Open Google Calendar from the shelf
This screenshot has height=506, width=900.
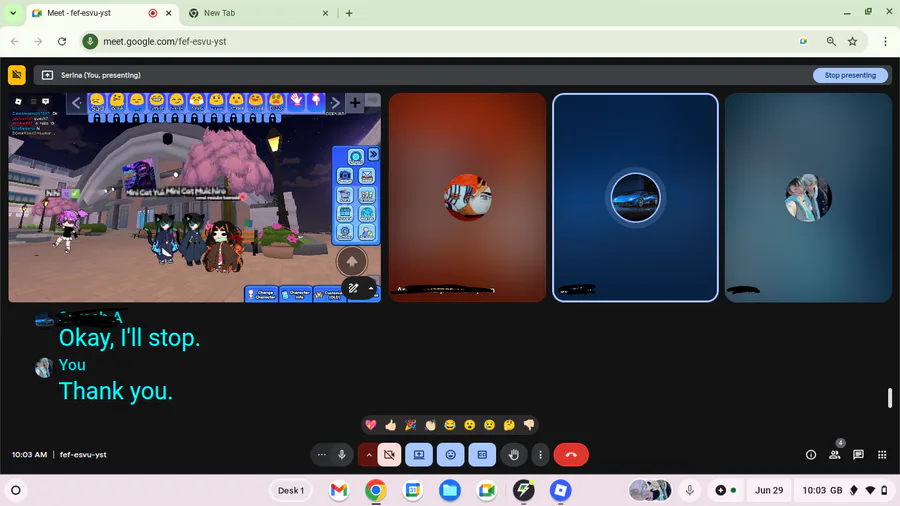[x=413, y=491]
